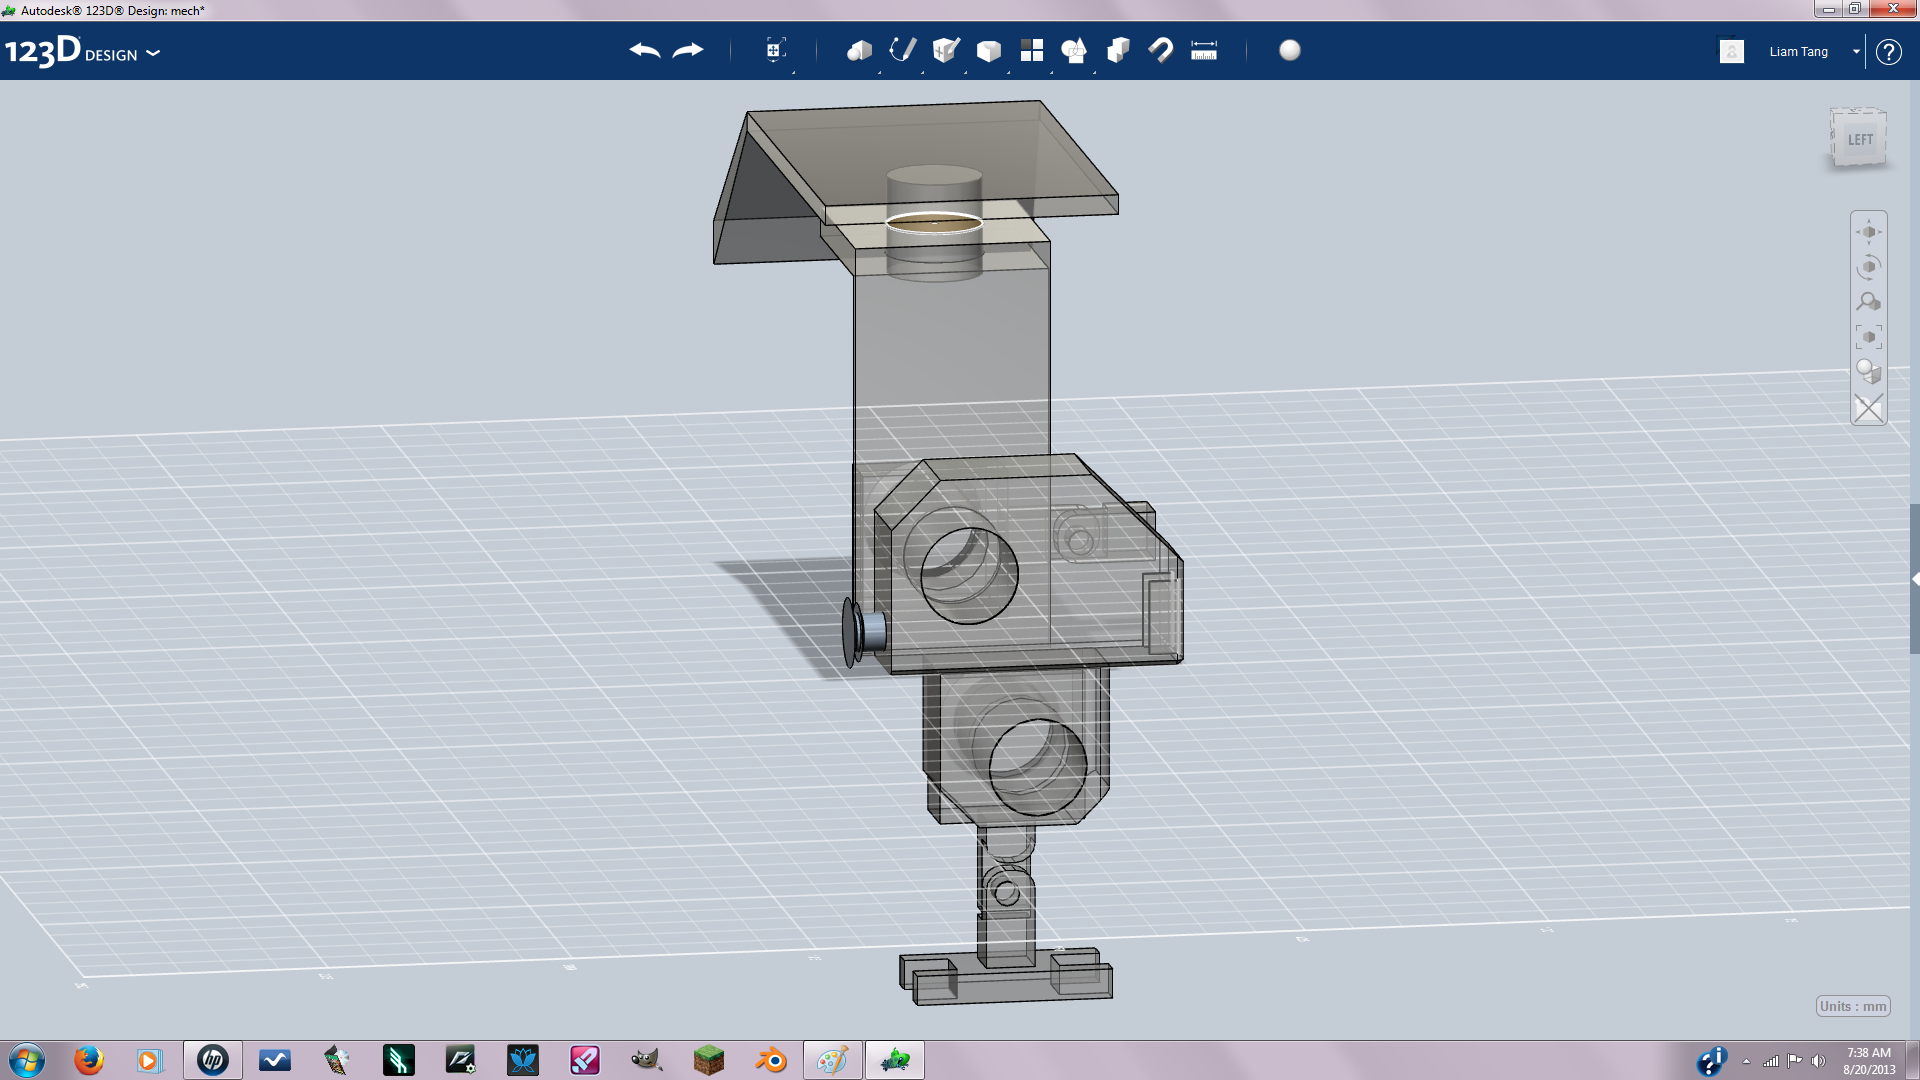Select the Zoom navigation tool

click(x=1868, y=302)
